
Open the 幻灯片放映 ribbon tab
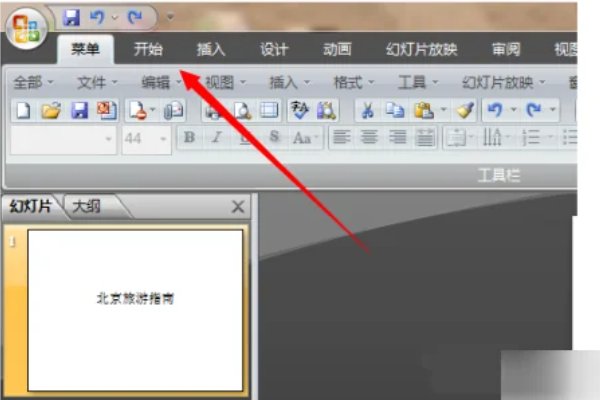point(421,49)
